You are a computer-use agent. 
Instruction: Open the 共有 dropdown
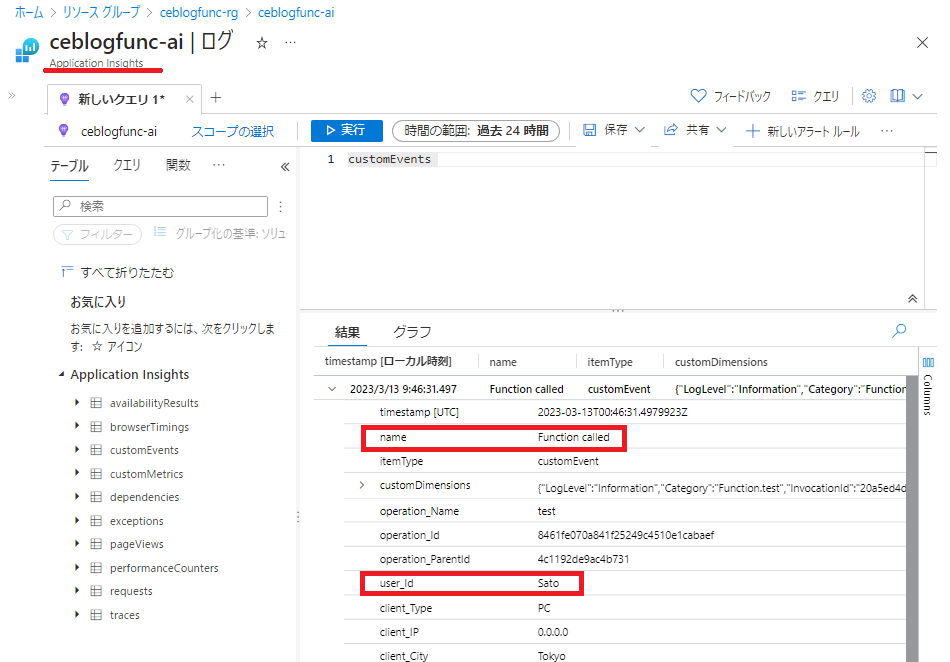[695, 130]
